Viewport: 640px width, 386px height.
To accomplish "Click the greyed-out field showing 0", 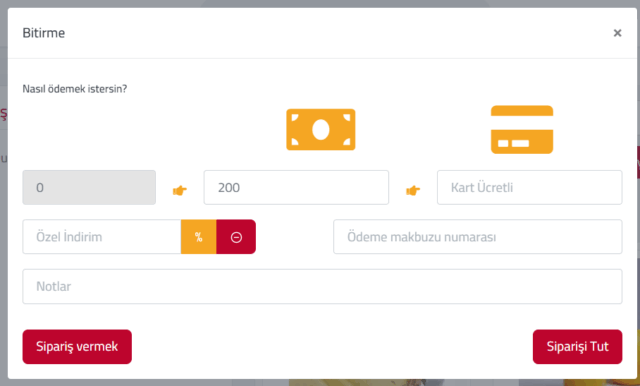I will (x=89, y=187).
